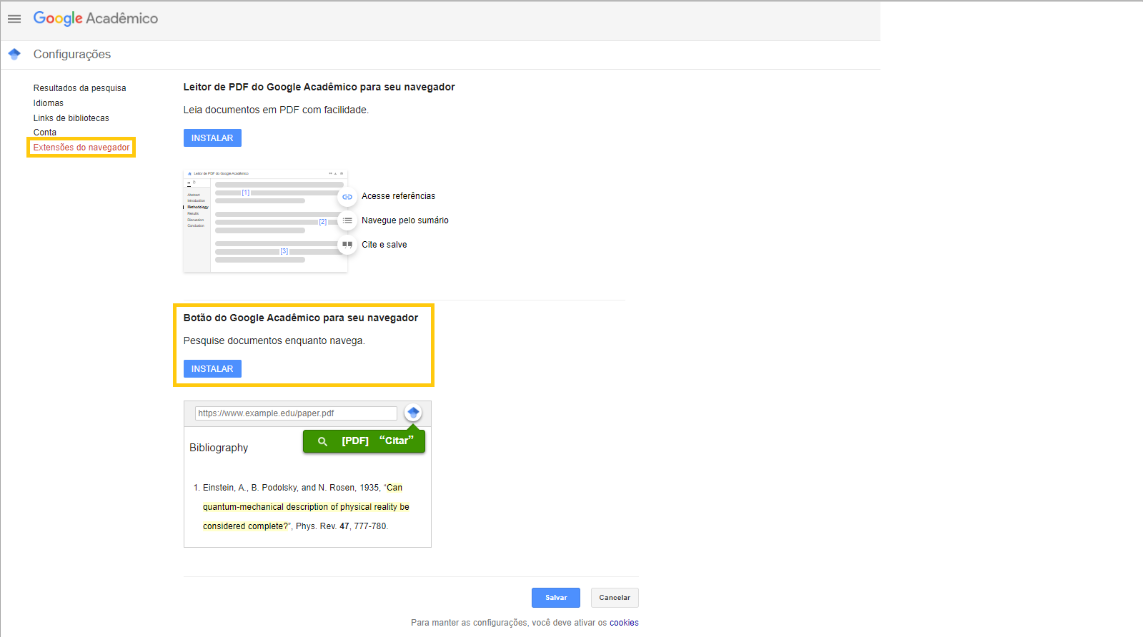
Task: Open the hamburger menu icon
Action: (15, 19)
